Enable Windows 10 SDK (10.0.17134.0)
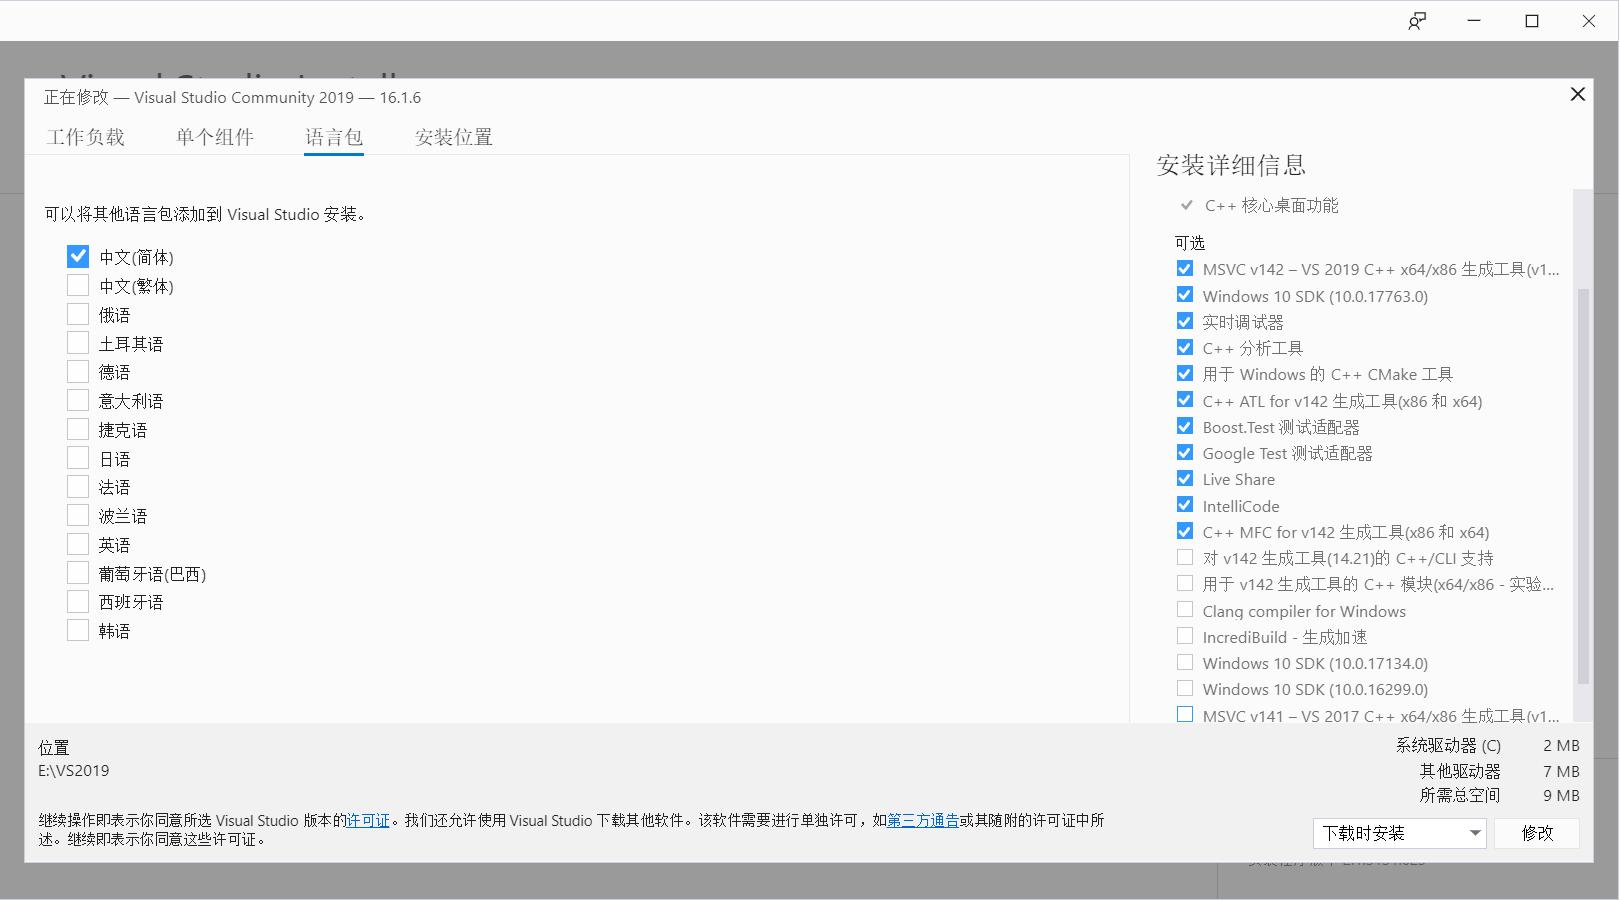The width and height of the screenshot is (1620, 900). click(x=1185, y=662)
